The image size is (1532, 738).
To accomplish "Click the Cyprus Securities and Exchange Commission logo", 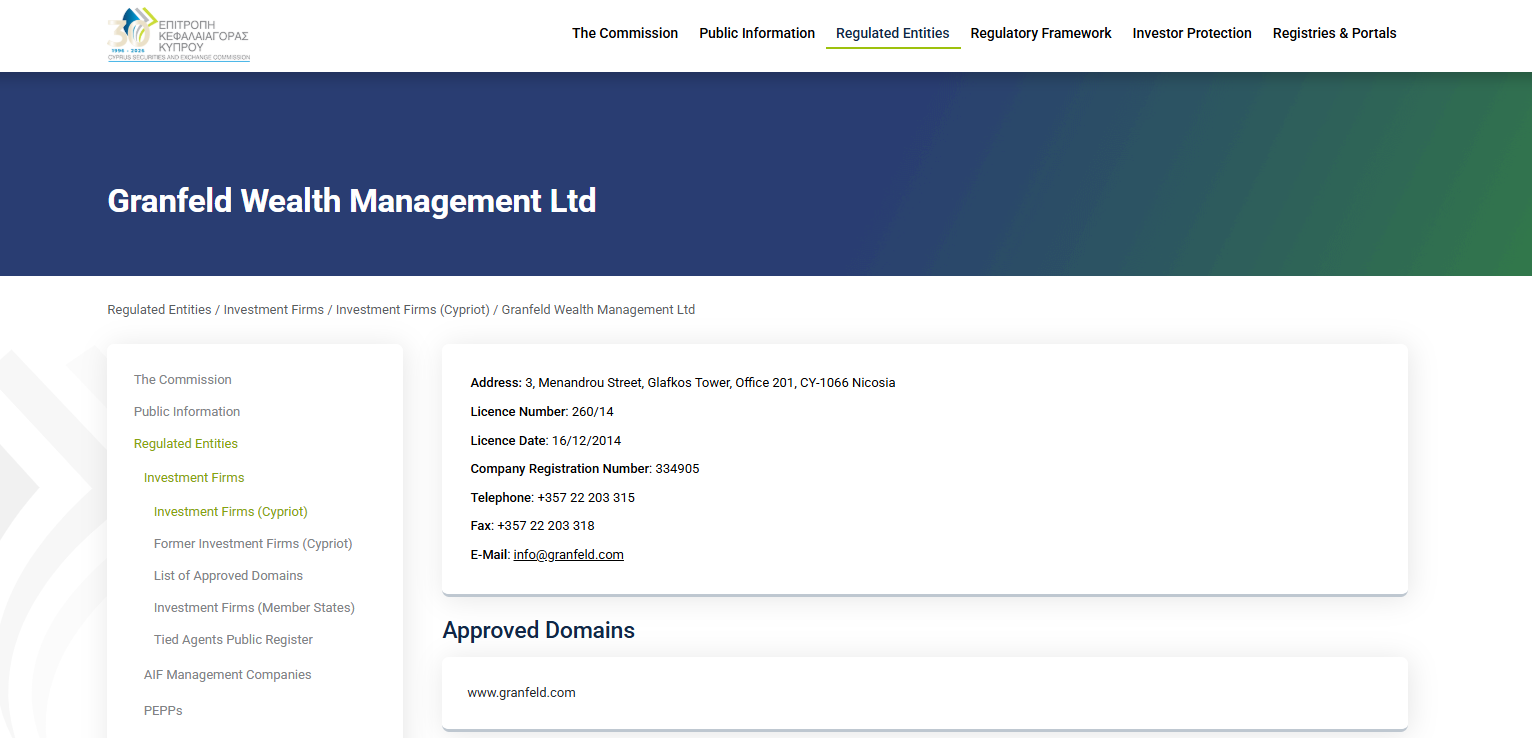I will pyautogui.click(x=179, y=34).
